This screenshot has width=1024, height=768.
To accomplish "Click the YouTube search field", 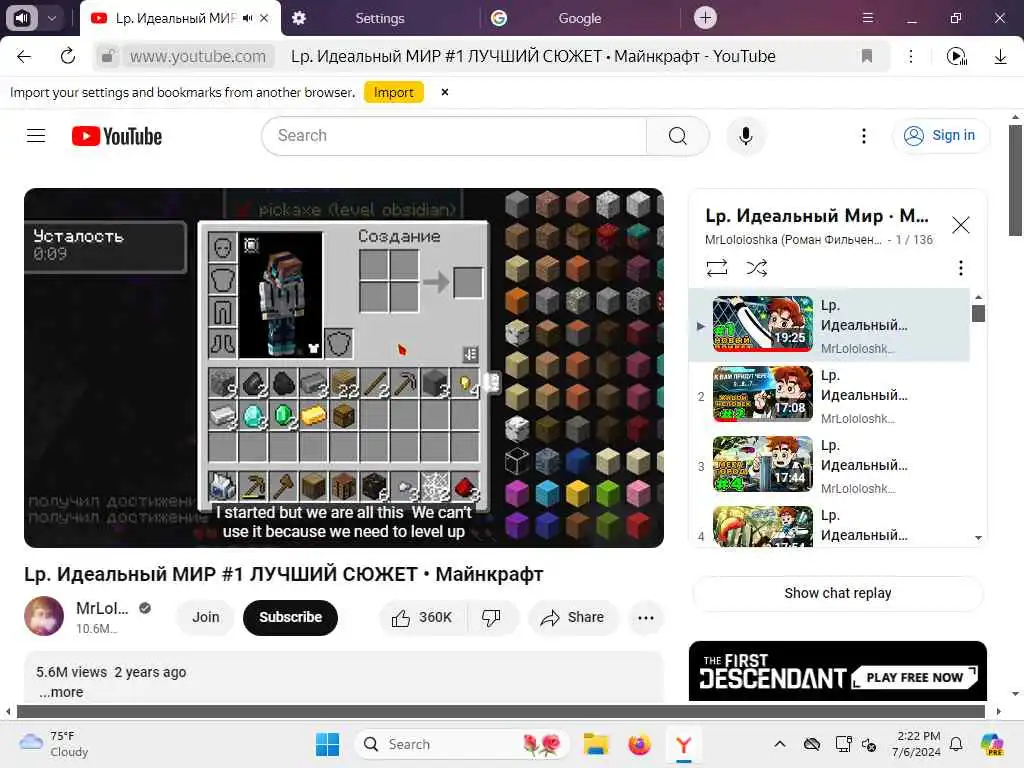I will (454, 136).
